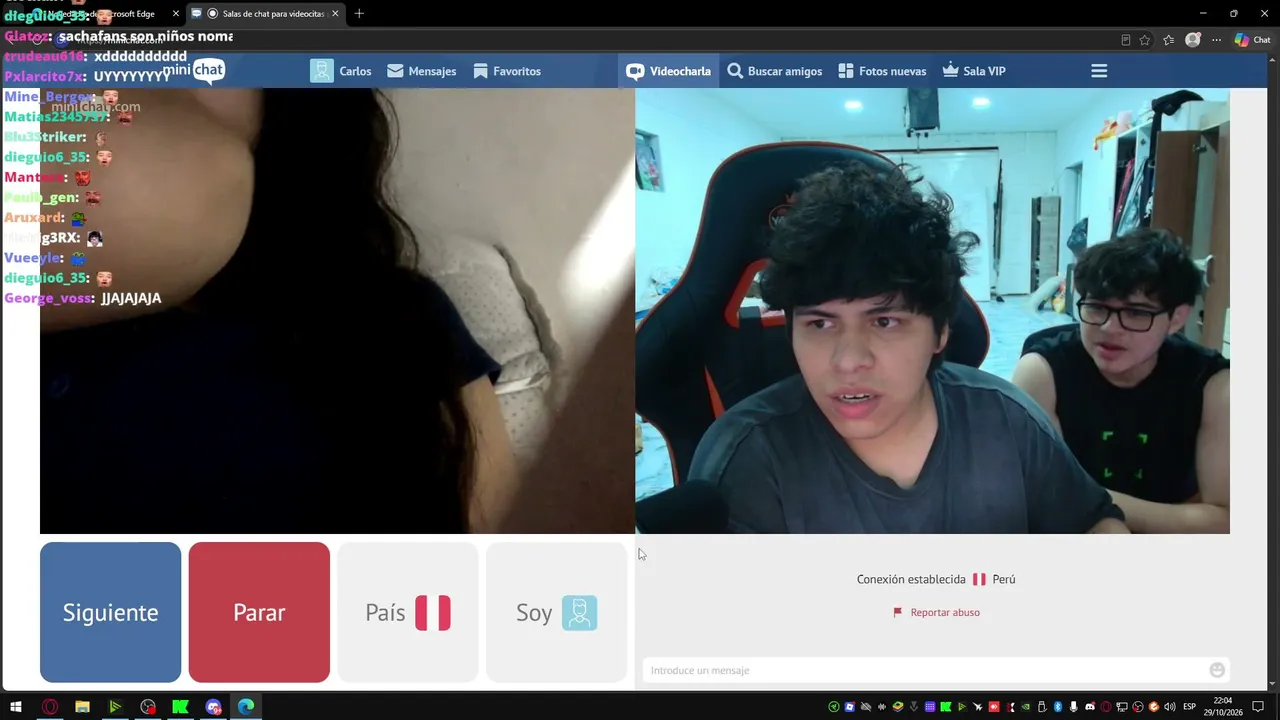Switch to Microsoft Edge on taskbar
The width and height of the screenshot is (1280, 720).
[246, 707]
